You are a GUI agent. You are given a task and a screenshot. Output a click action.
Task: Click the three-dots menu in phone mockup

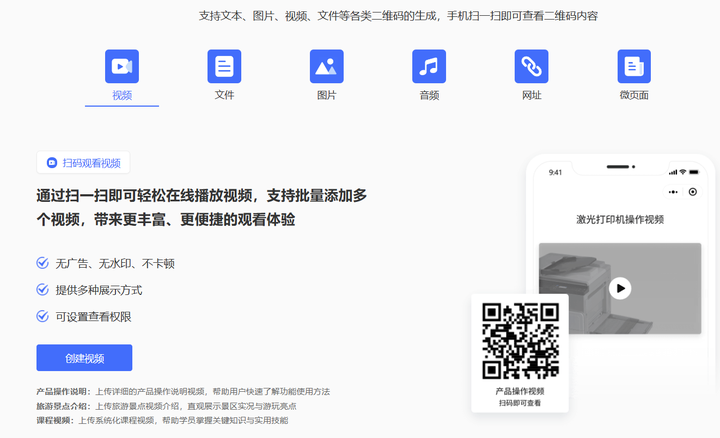673,192
